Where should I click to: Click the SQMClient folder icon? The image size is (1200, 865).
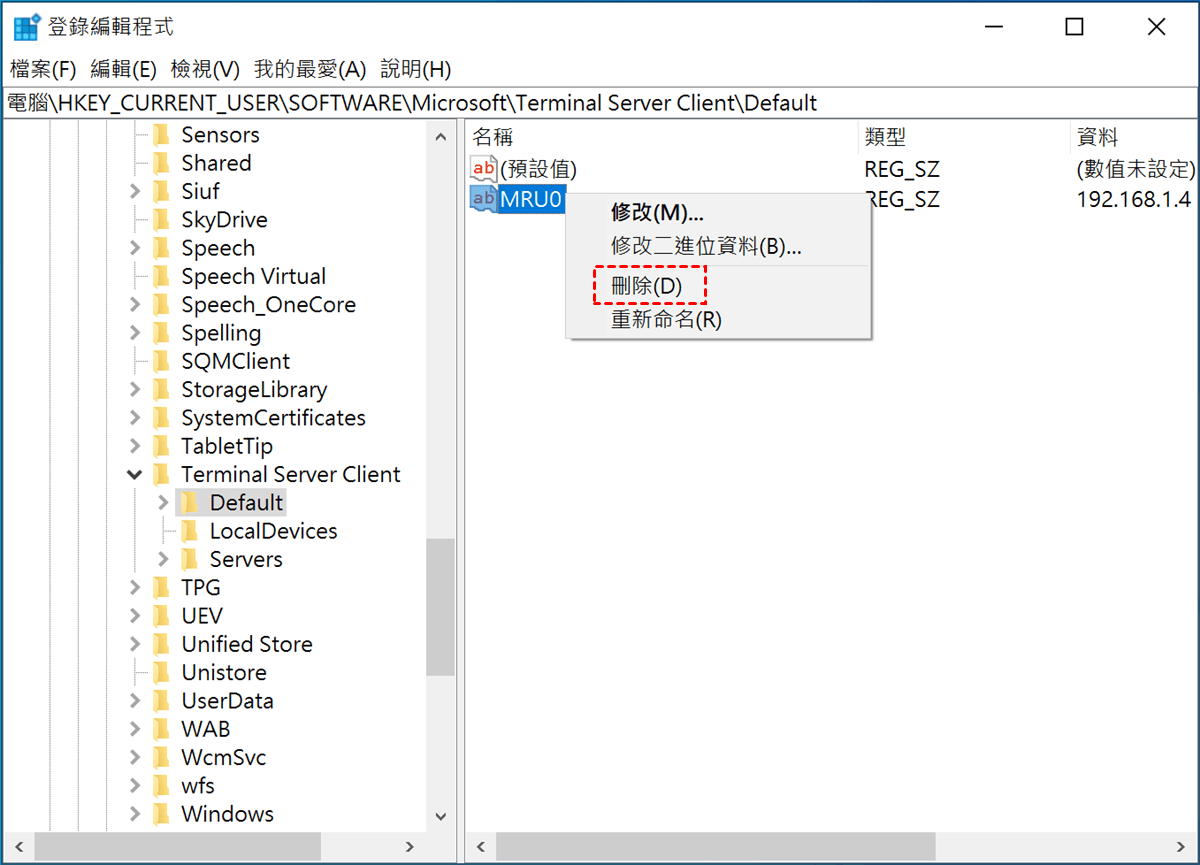(x=161, y=361)
